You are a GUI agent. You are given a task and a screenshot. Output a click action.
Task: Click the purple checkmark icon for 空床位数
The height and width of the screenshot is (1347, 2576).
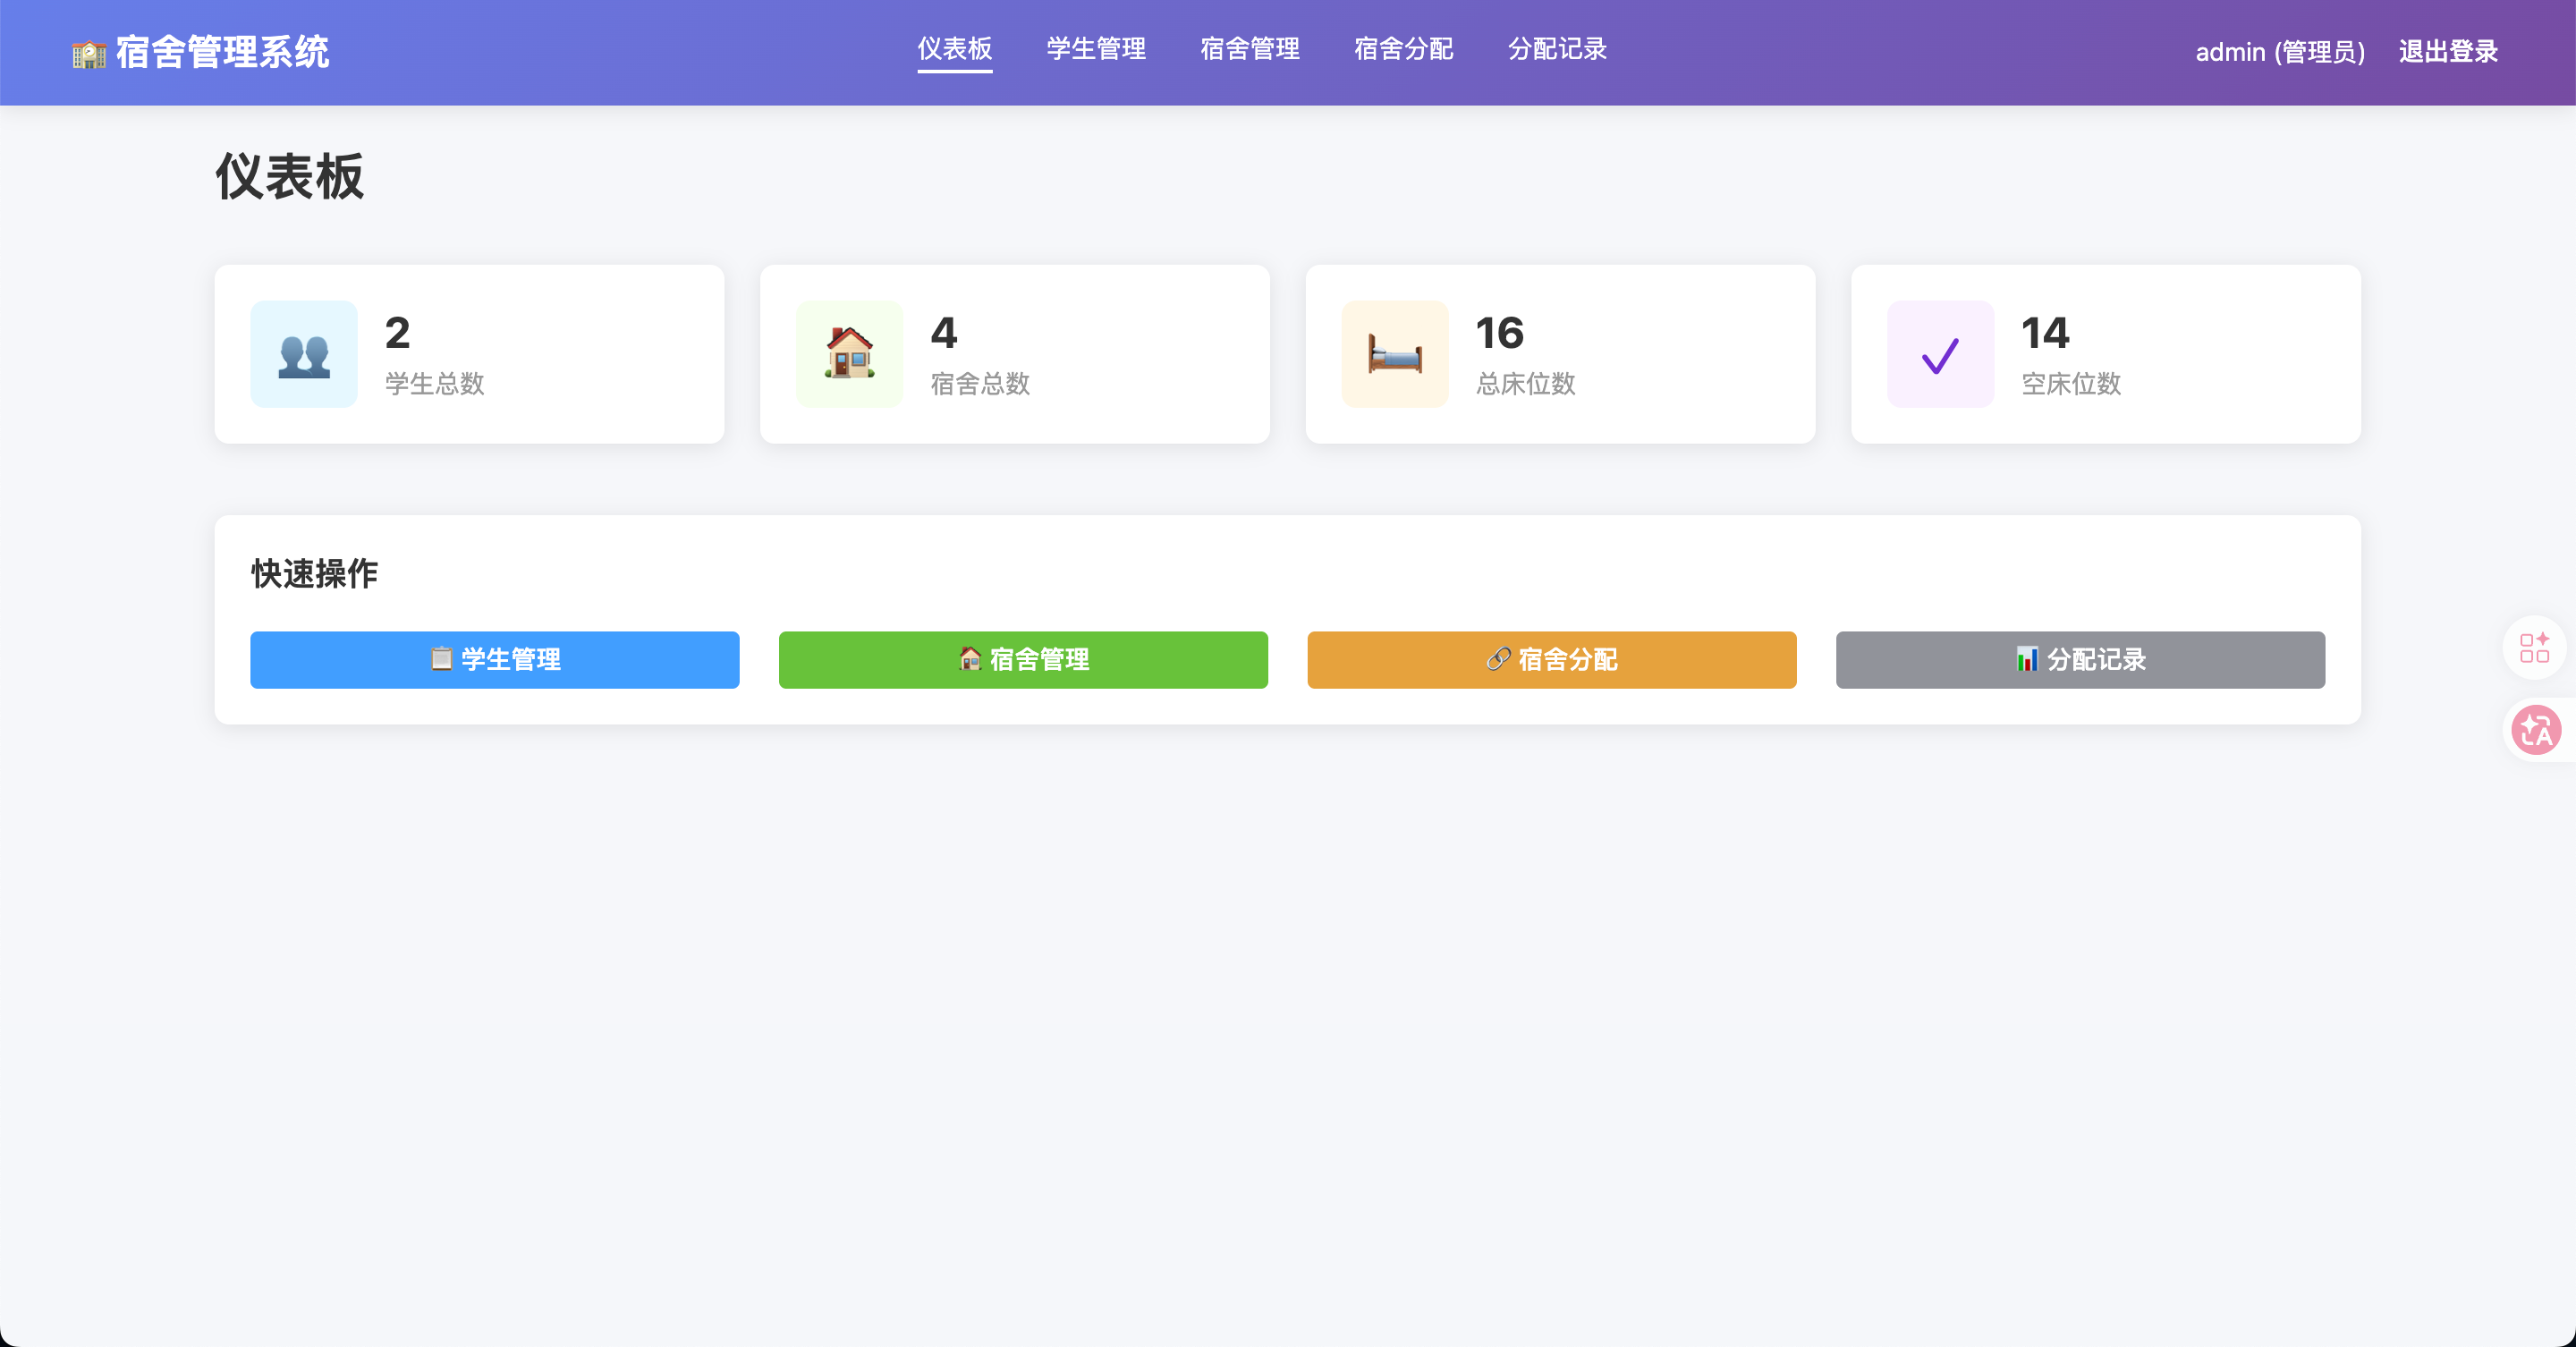pyautogui.click(x=1940, y=354)
